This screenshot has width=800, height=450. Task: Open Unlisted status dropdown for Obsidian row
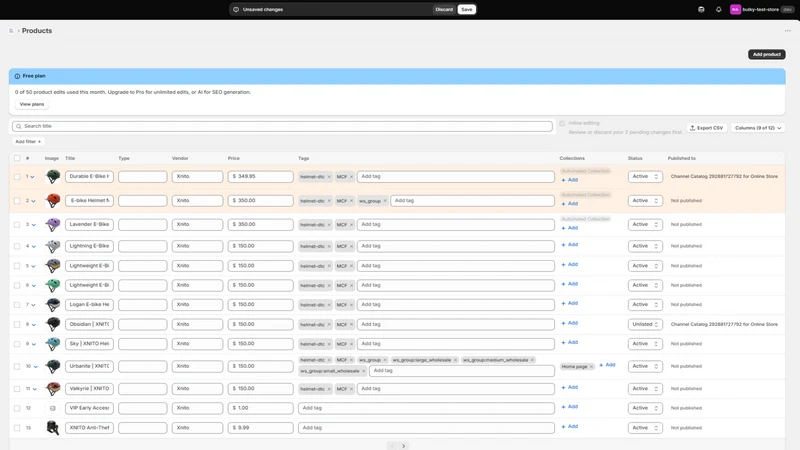pos(645,324)
